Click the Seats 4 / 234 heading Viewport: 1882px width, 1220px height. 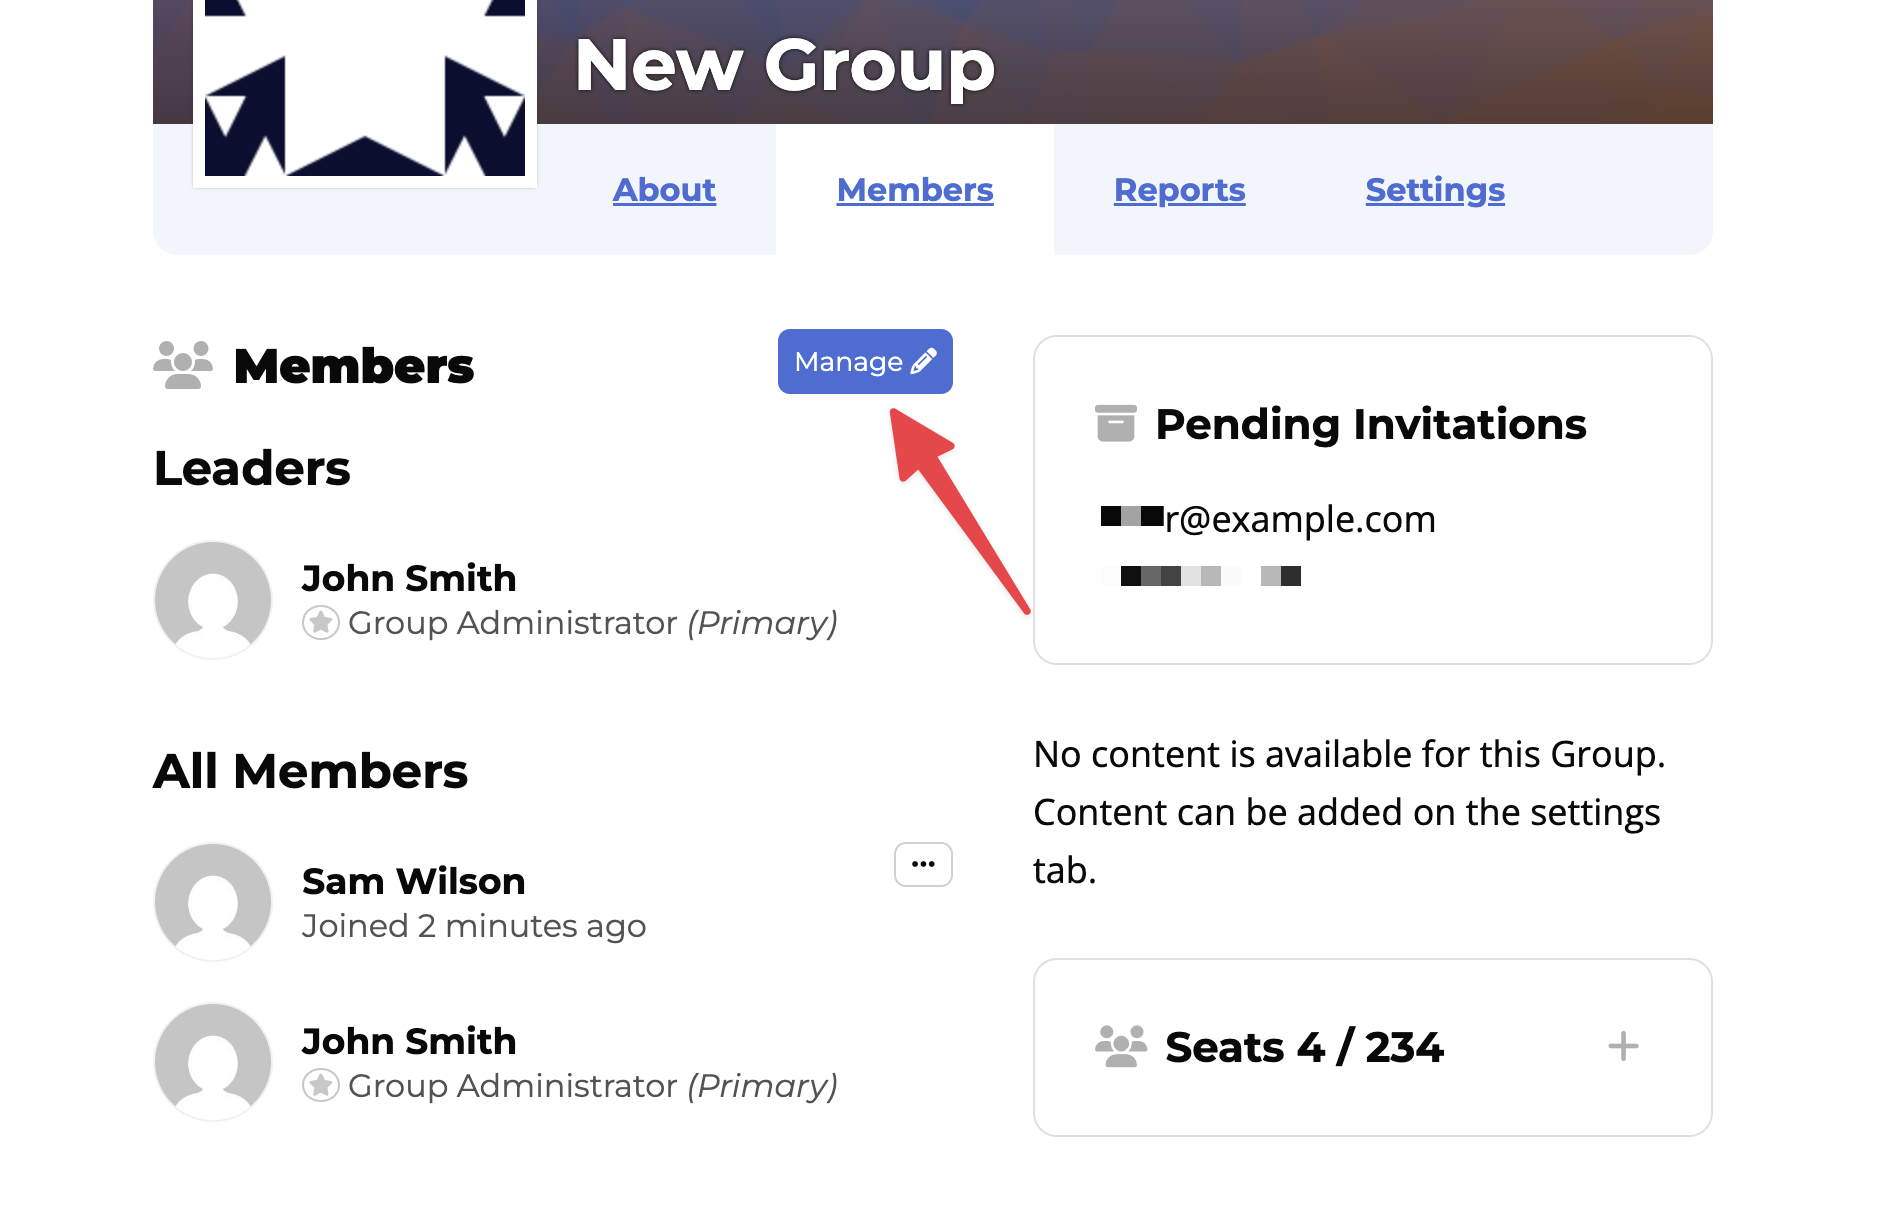[x=1304, y=1047]
